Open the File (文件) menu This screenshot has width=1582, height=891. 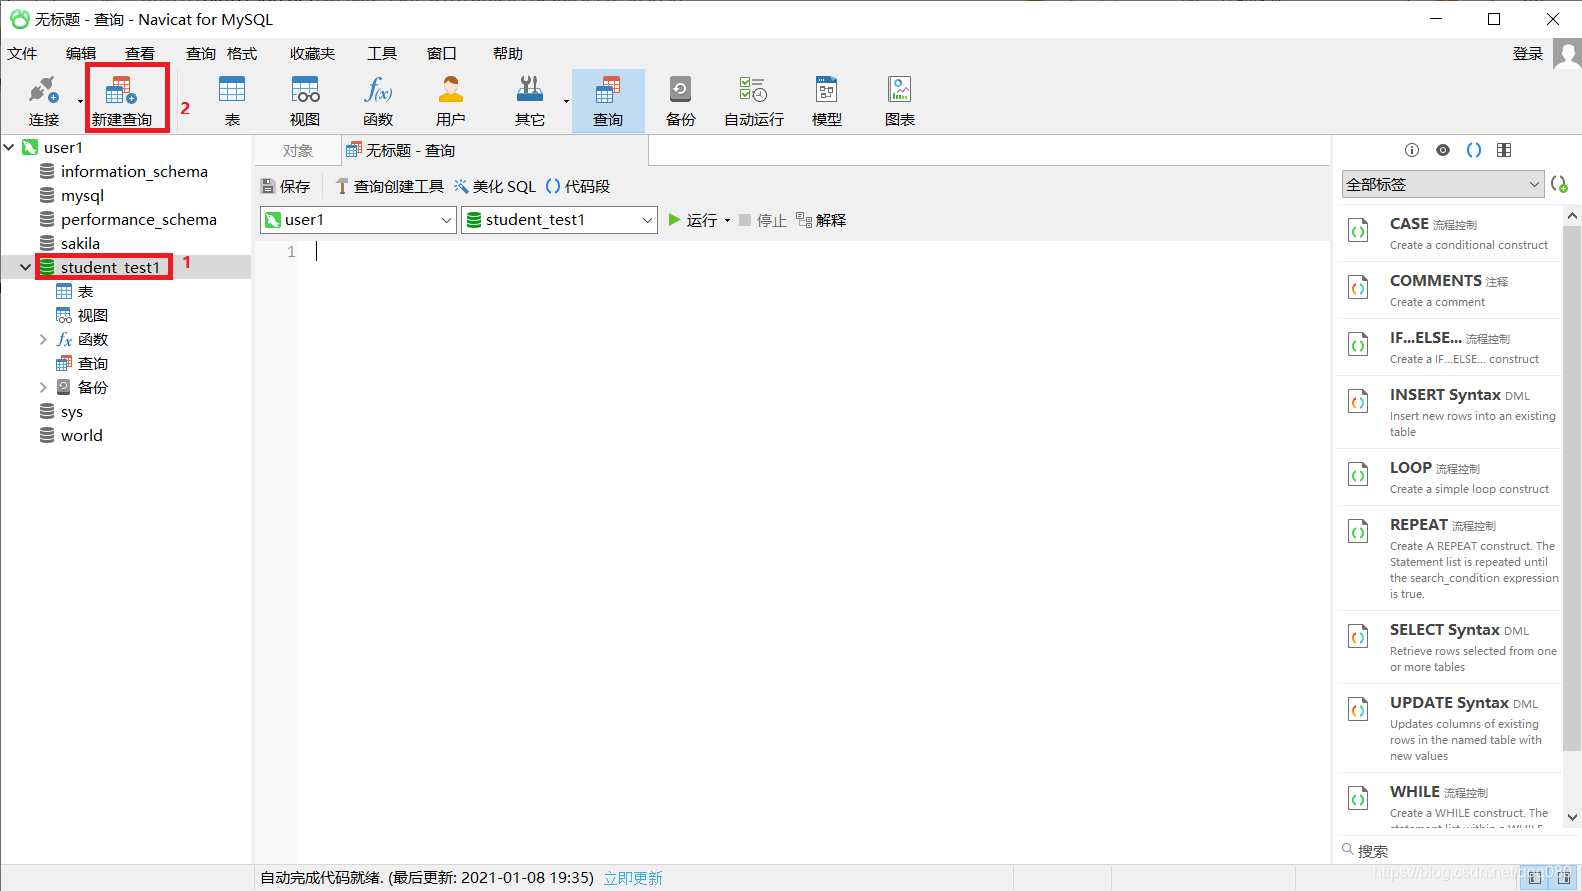(22, 54)
